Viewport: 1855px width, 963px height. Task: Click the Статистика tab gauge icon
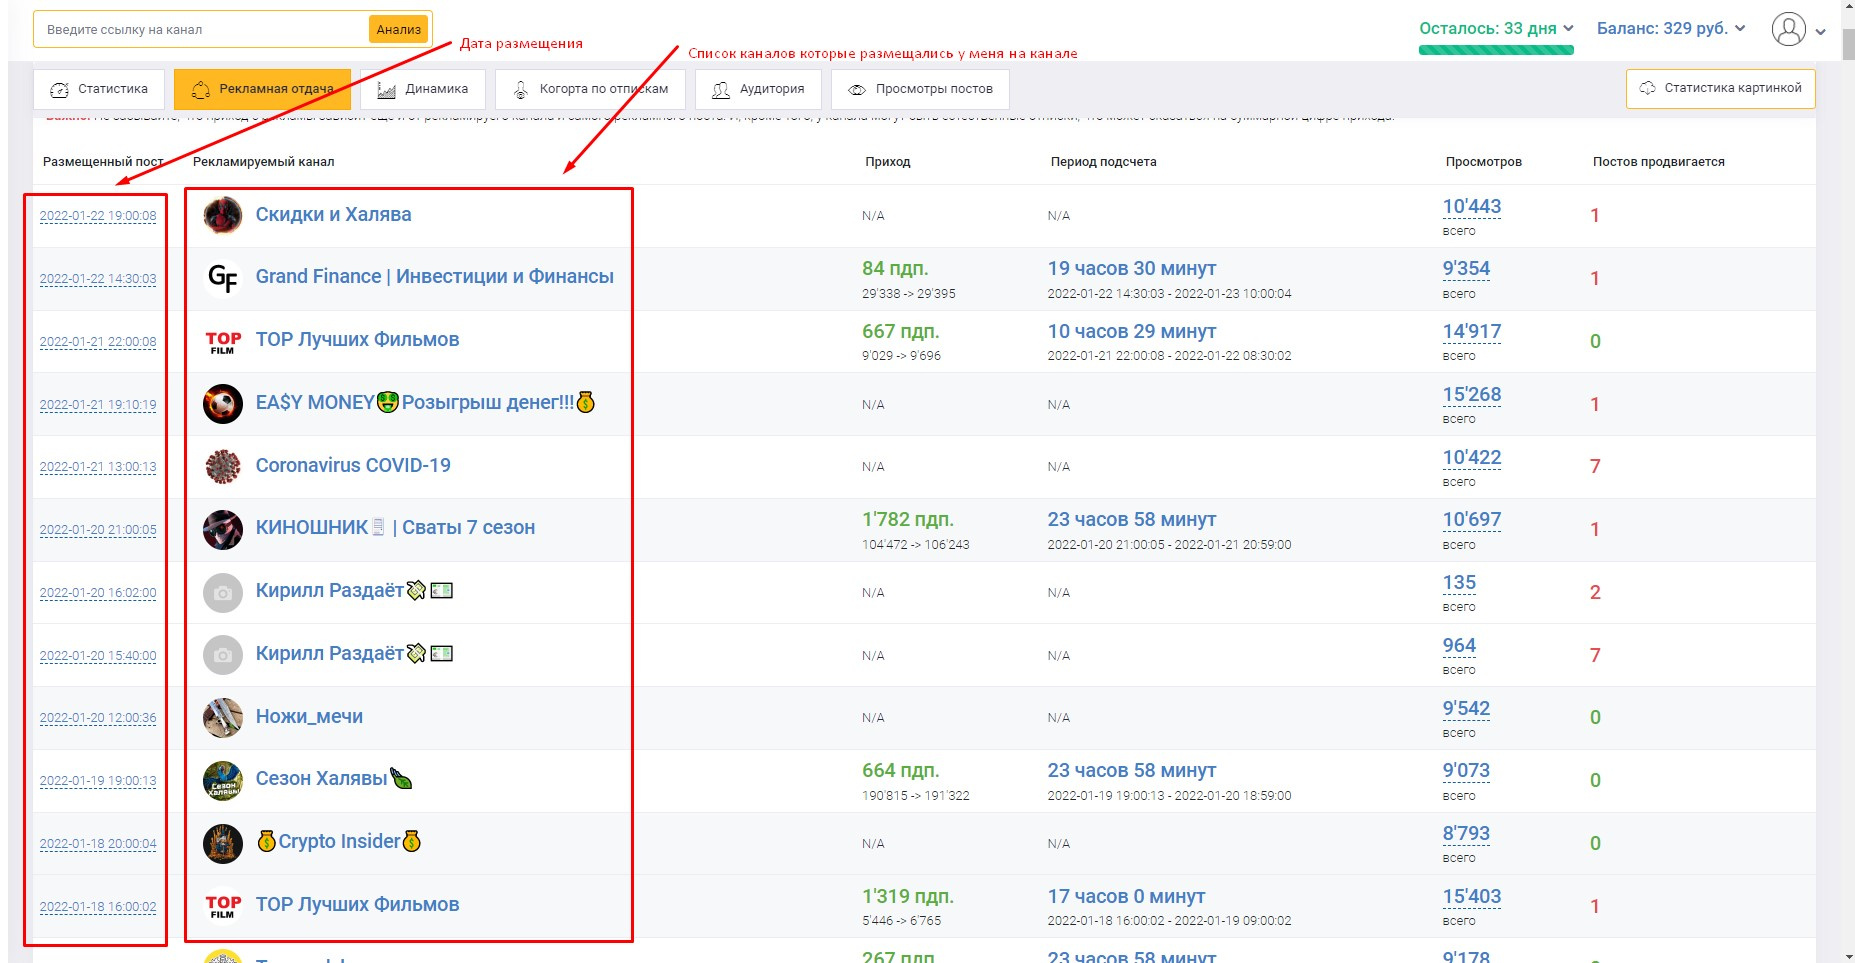(x=60, y=90)
